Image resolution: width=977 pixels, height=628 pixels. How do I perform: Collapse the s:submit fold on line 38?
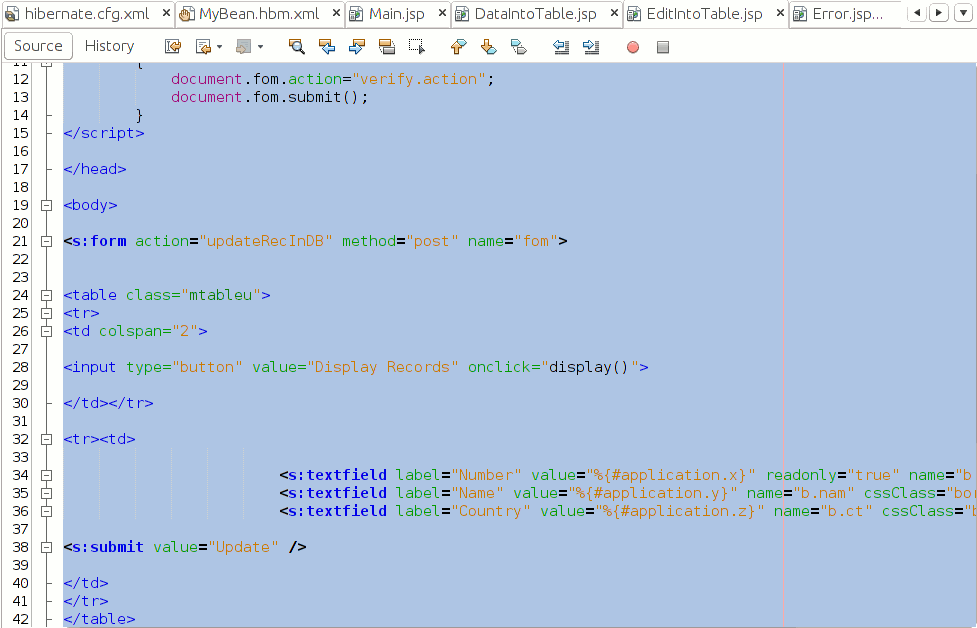[46, 547]
